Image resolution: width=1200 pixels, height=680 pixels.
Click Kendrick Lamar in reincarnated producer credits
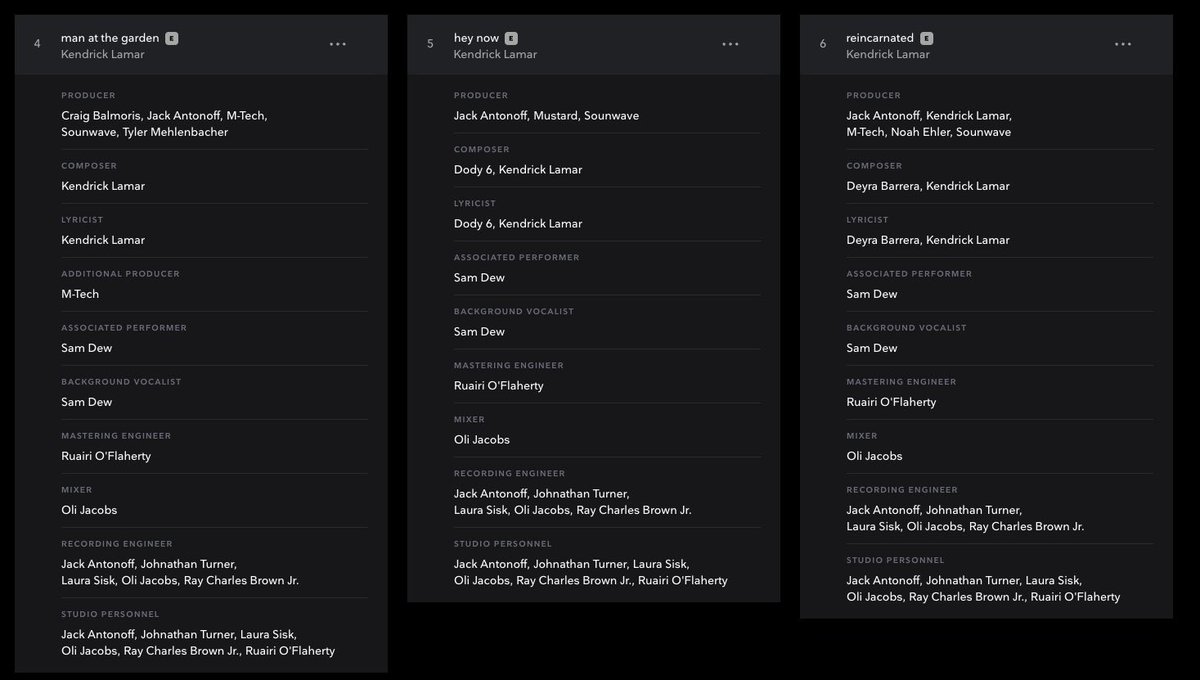pyautogui.click(x=969, y=116)
